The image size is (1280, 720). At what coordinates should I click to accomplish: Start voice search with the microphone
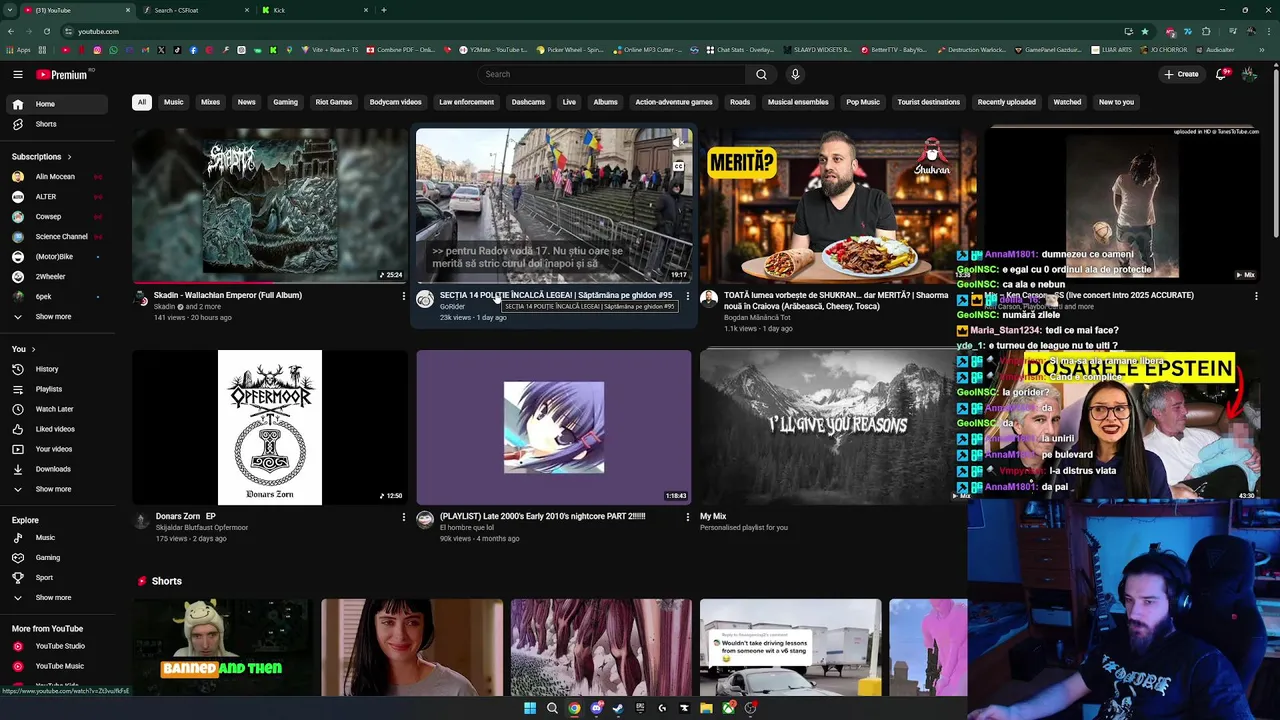[795, 74]
